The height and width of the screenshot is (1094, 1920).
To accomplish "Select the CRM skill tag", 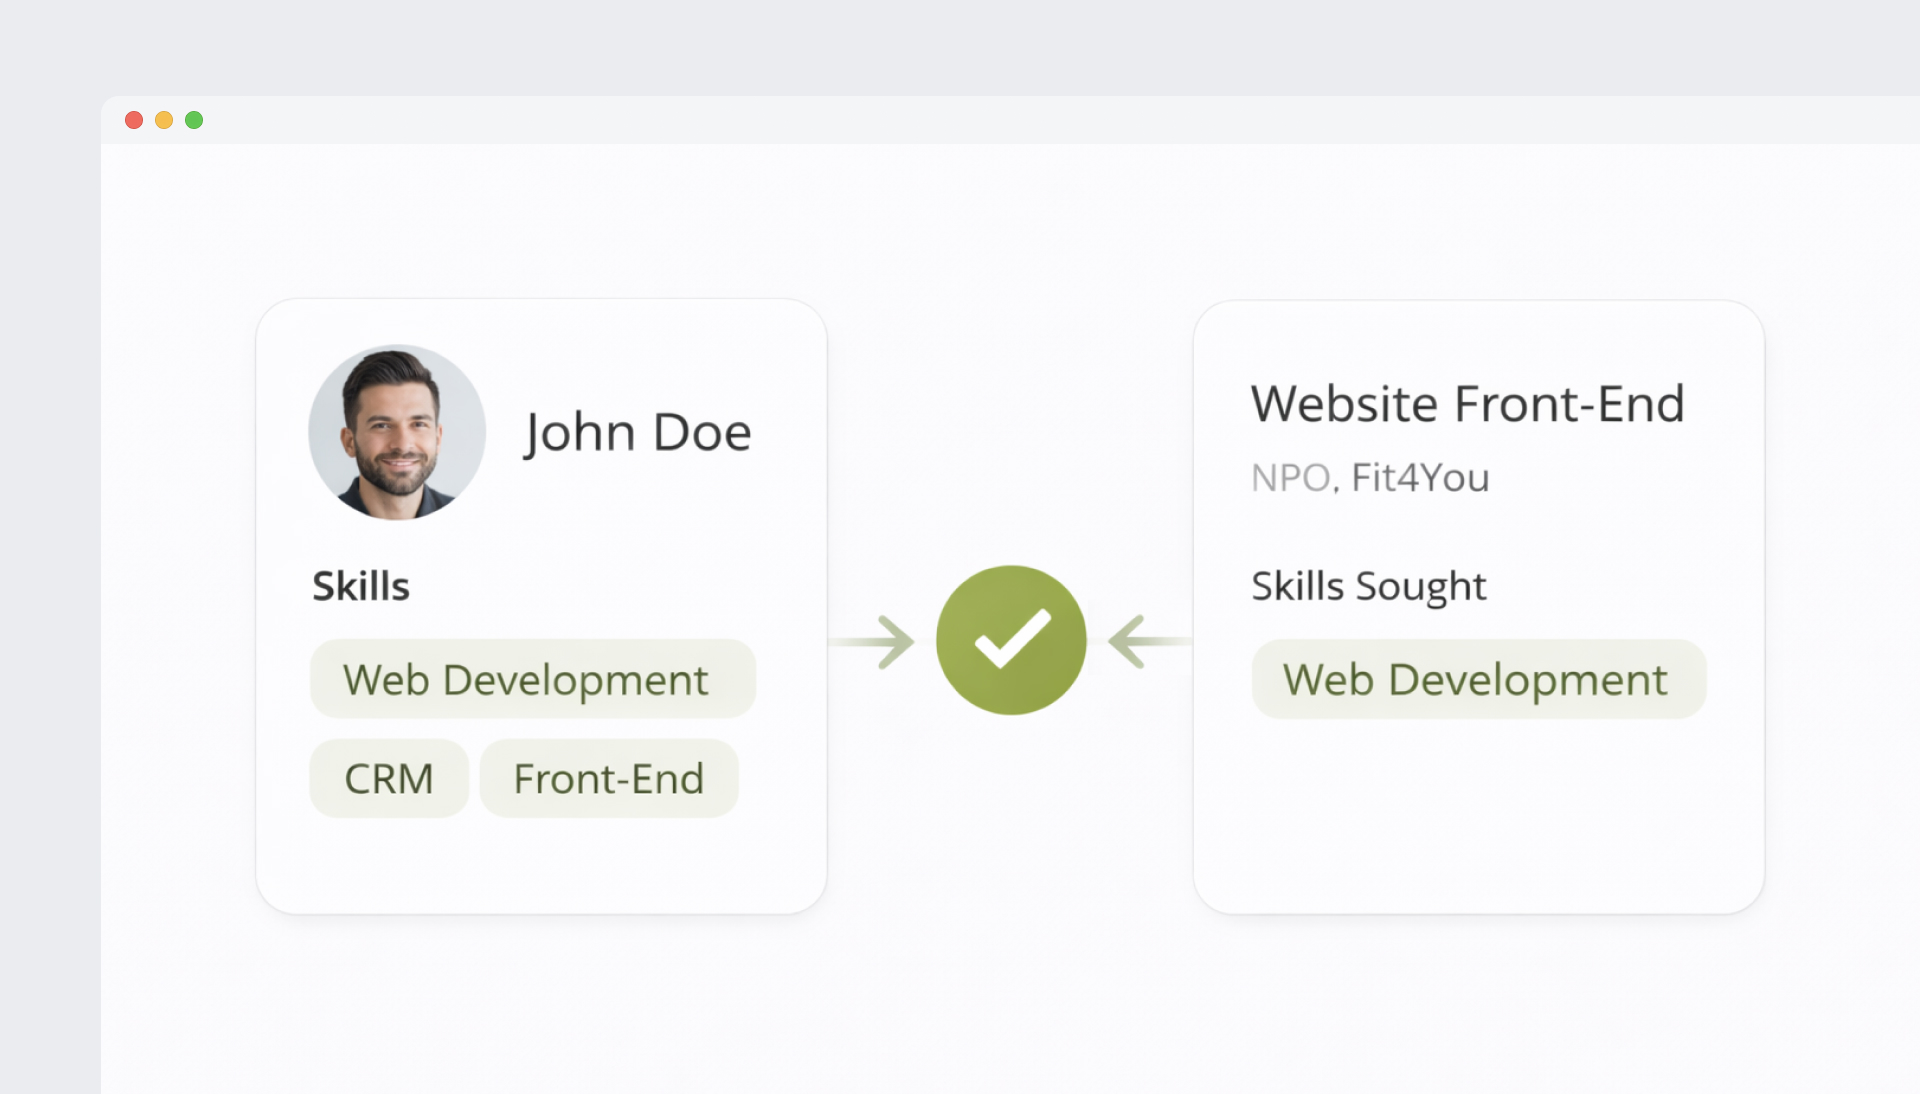I will tap(389, 778).
